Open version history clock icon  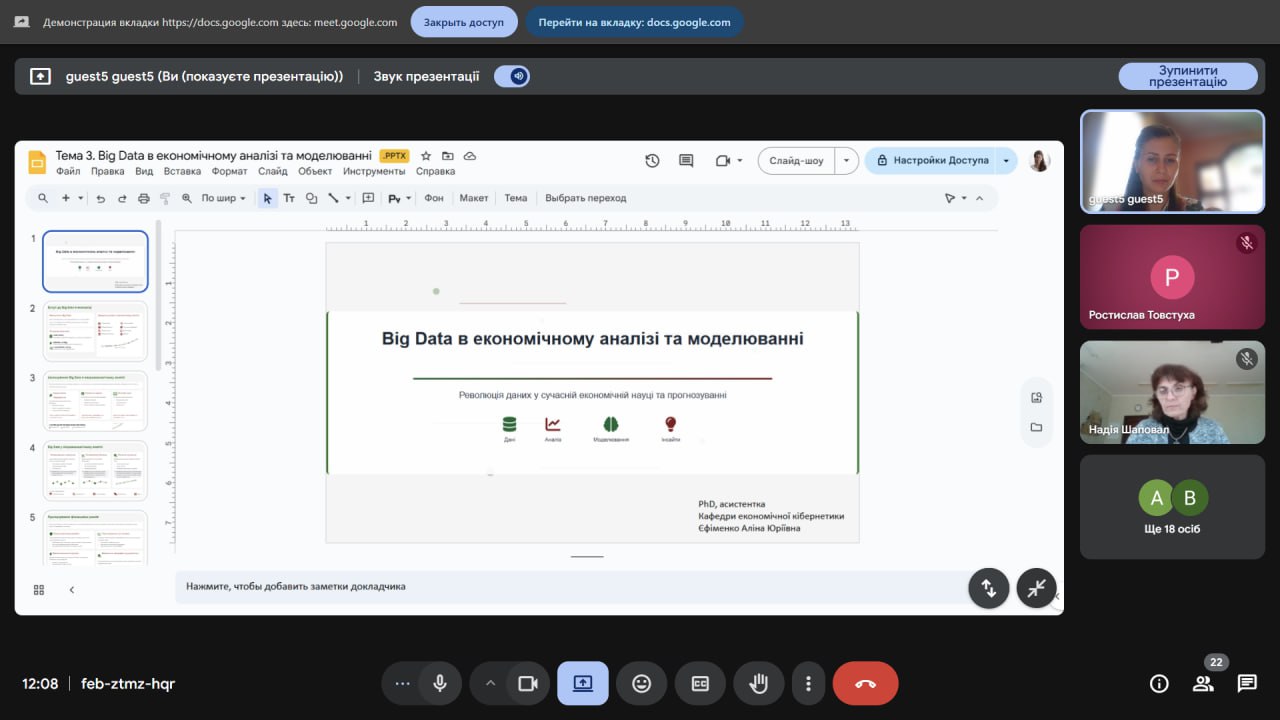[652, 161]
